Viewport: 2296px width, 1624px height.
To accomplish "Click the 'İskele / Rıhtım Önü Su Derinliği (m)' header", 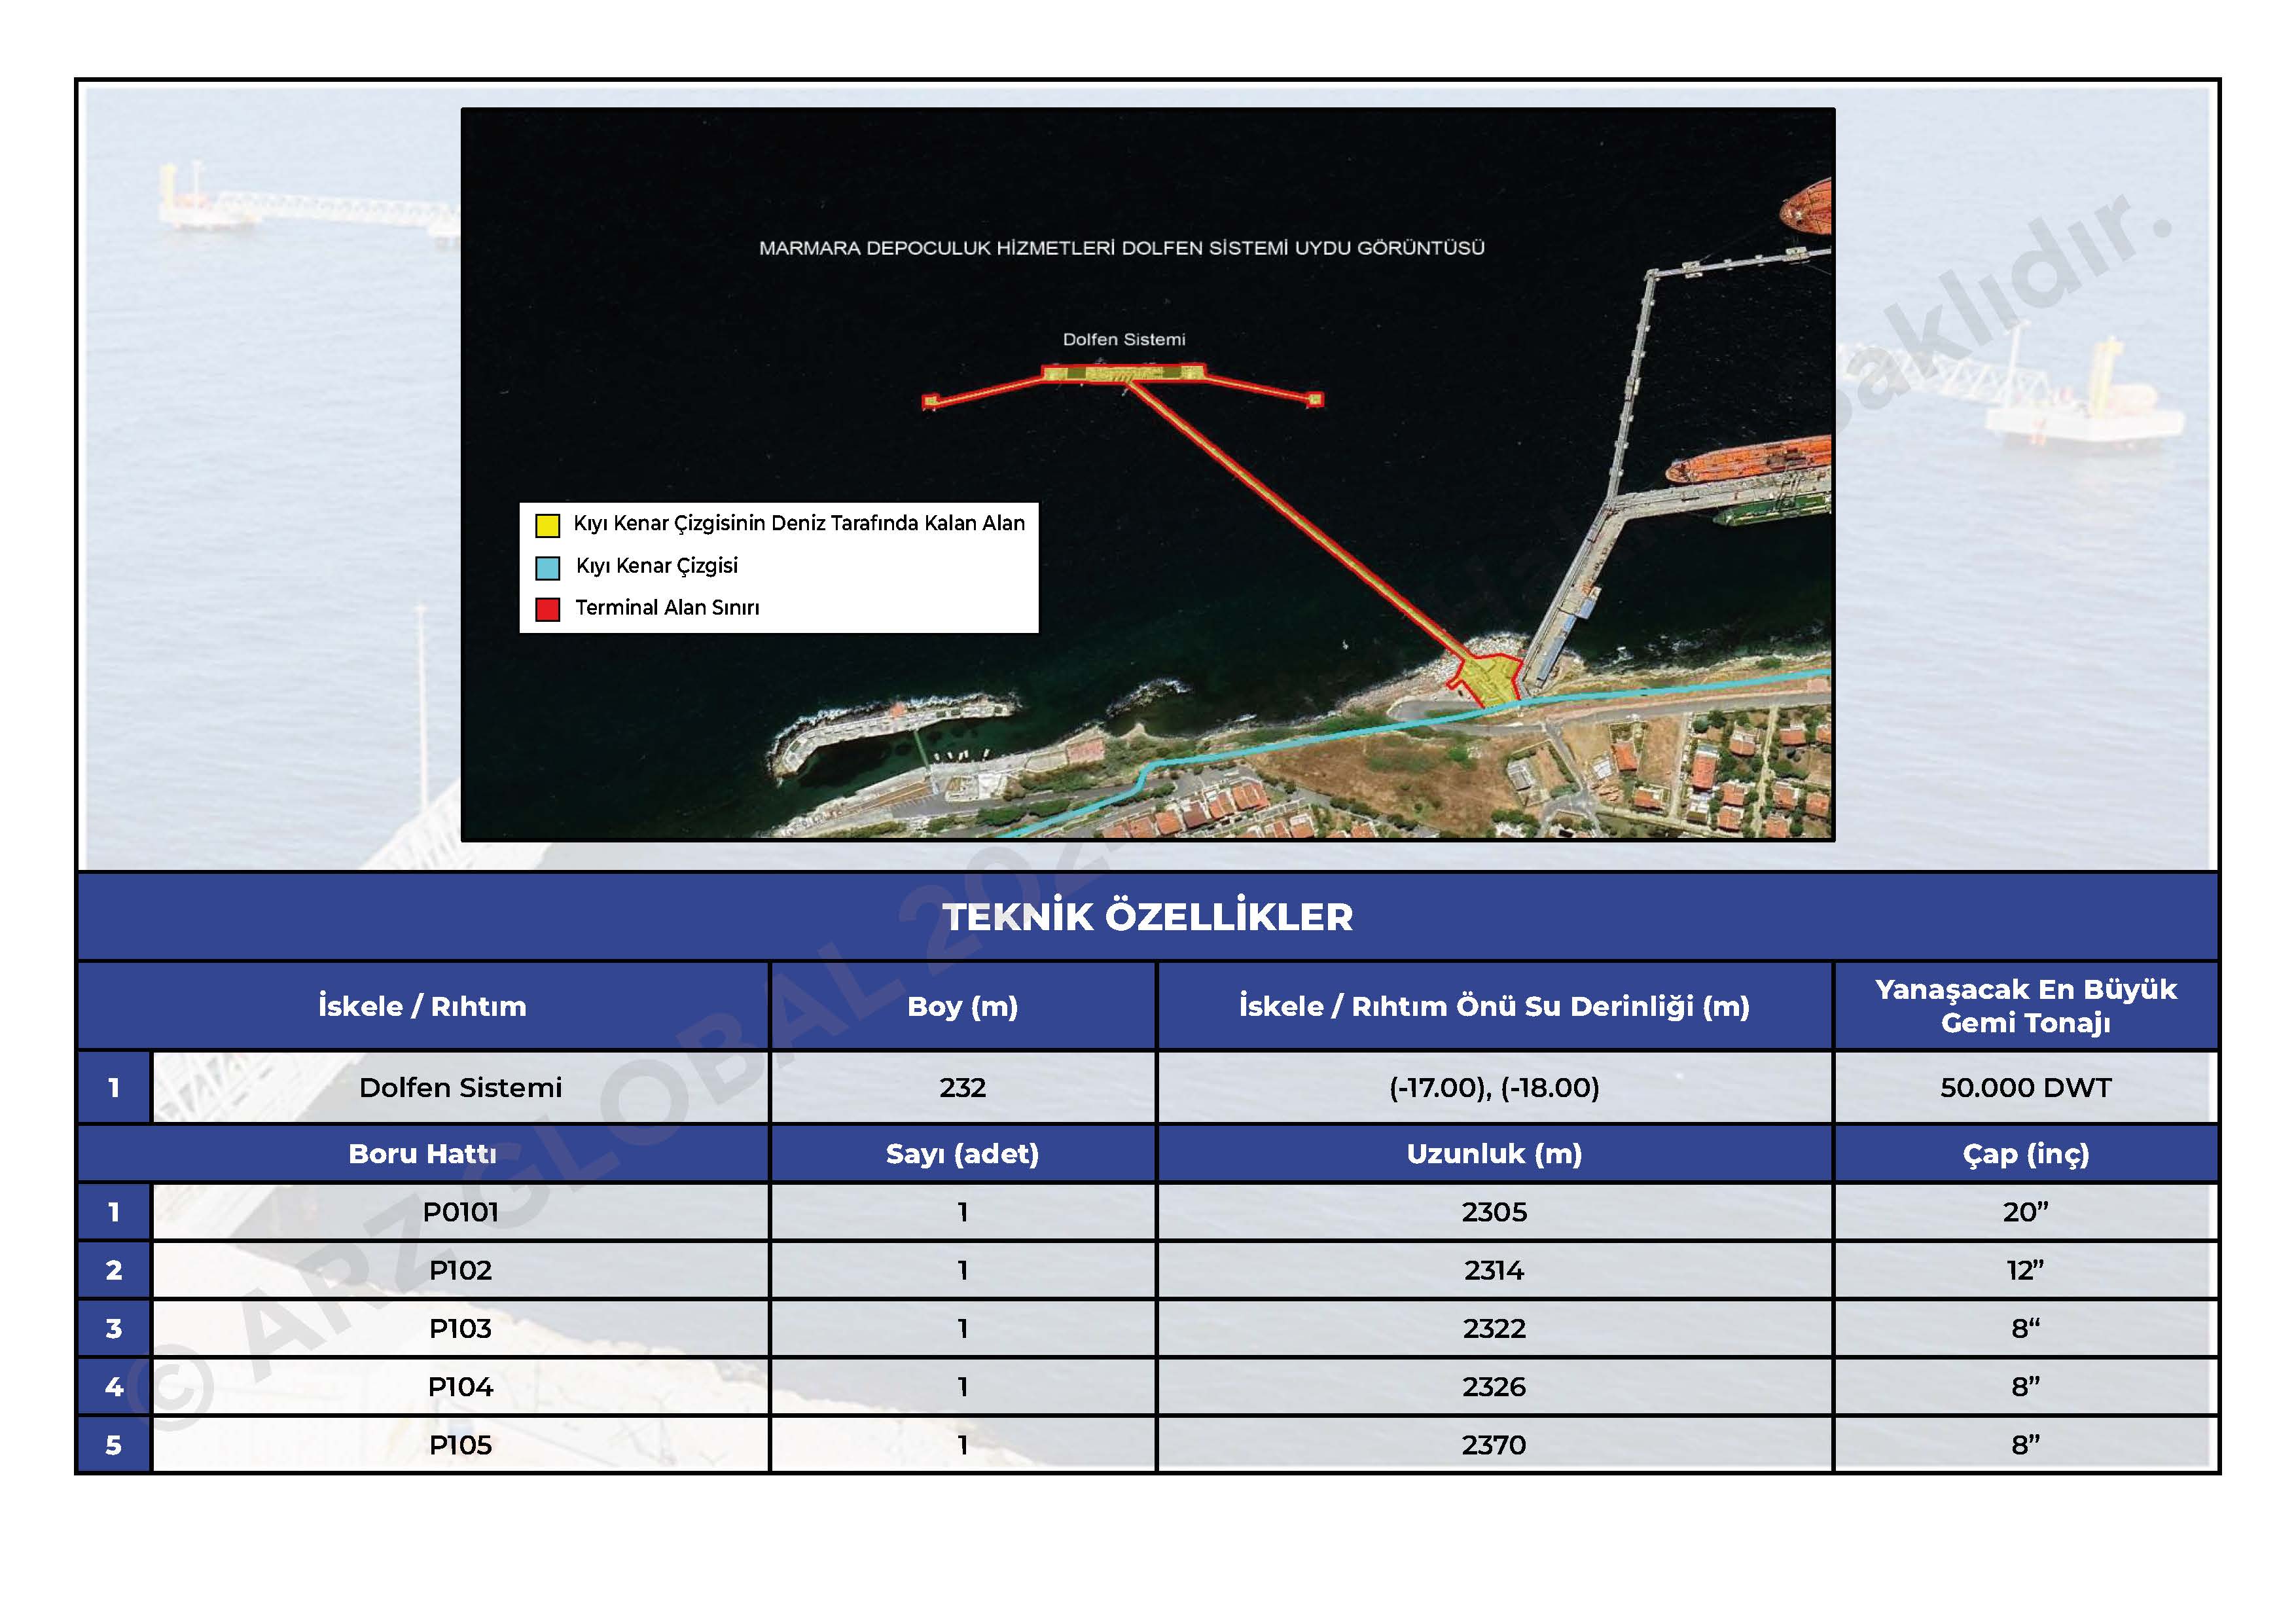I will pos(1495,1006).
